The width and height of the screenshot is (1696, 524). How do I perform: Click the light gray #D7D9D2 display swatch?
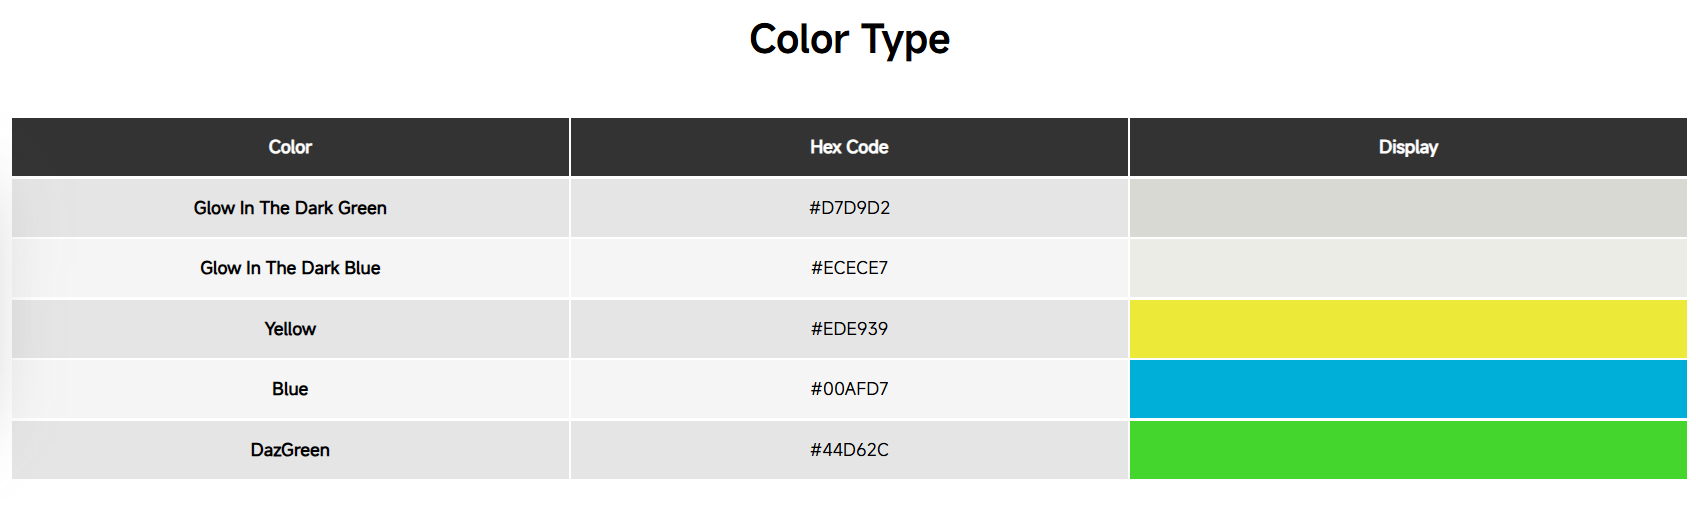coord(1408,208)
